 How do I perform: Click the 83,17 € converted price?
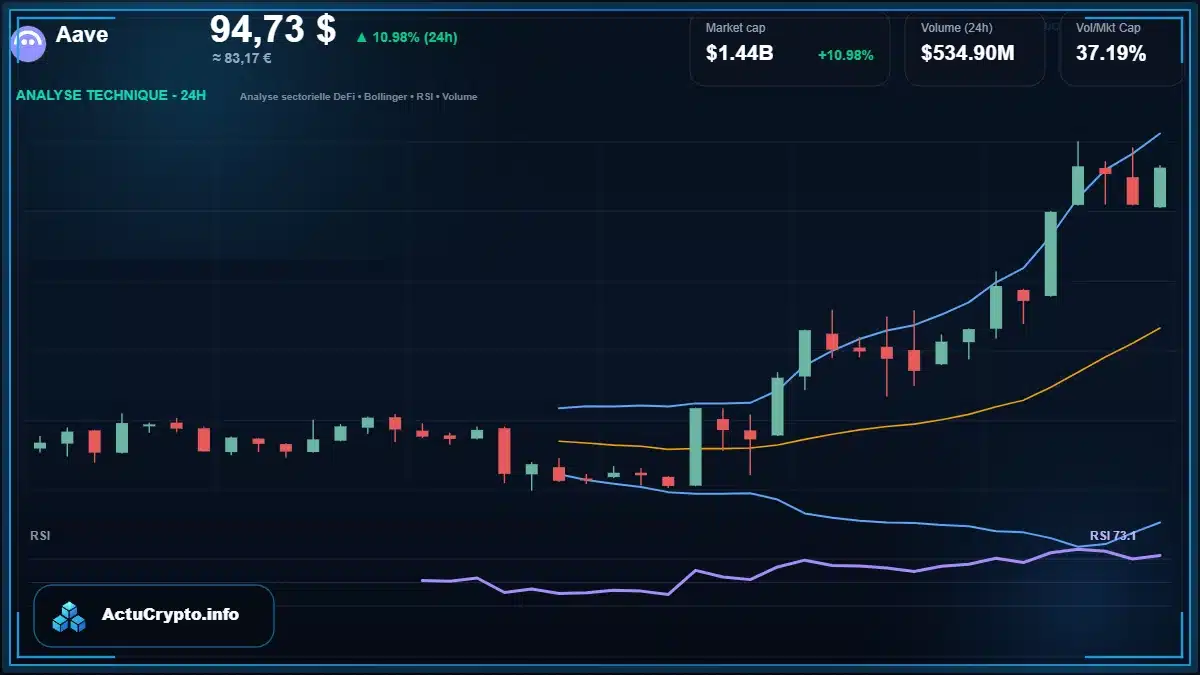point(242,58)
